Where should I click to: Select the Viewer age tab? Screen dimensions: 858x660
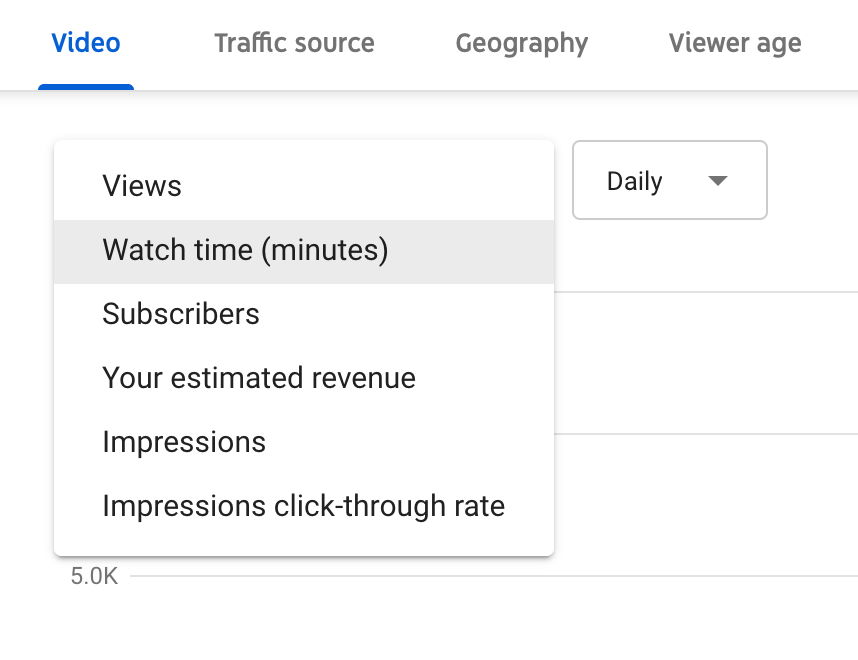(x=735, y=43)
